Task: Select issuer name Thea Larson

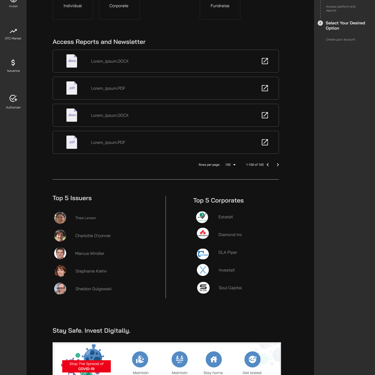Action: coord(85,218)
